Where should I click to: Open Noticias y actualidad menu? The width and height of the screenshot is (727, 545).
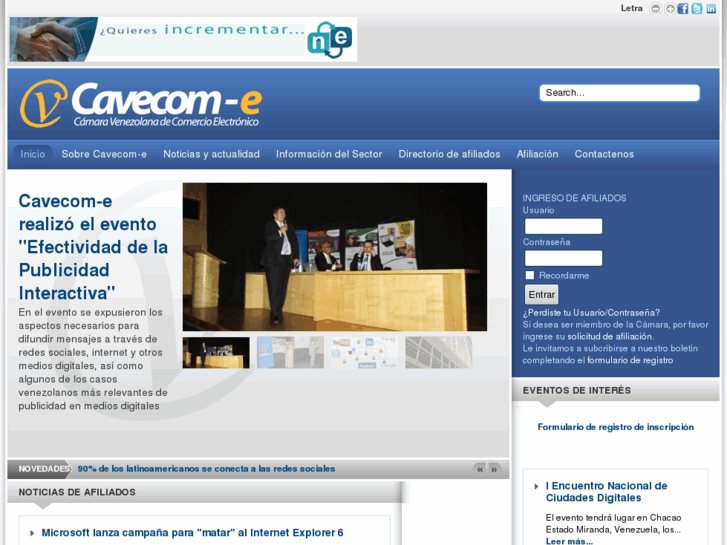[x=211, y=154]
